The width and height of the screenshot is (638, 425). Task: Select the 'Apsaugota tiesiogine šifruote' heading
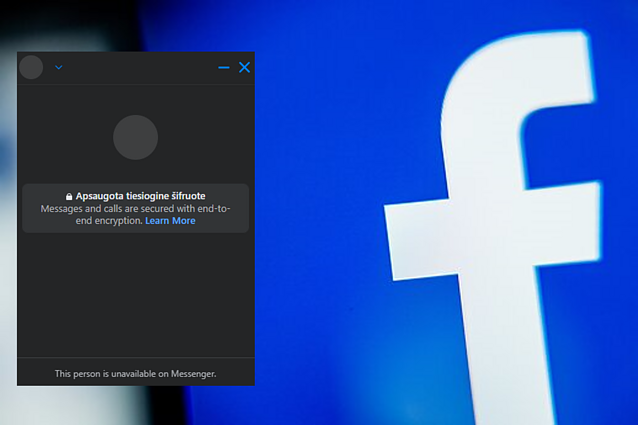[x=140, y=196]
